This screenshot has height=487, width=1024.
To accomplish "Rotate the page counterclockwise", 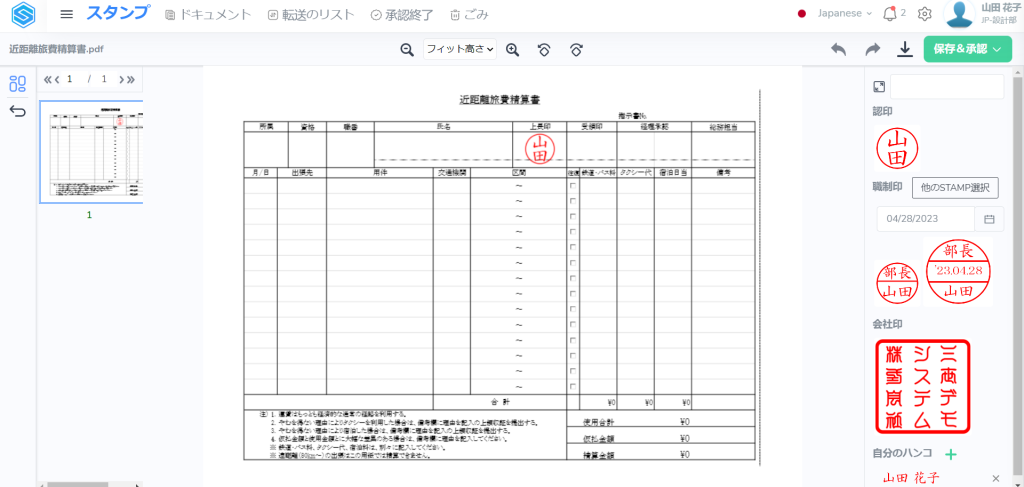I will point(544,49).
